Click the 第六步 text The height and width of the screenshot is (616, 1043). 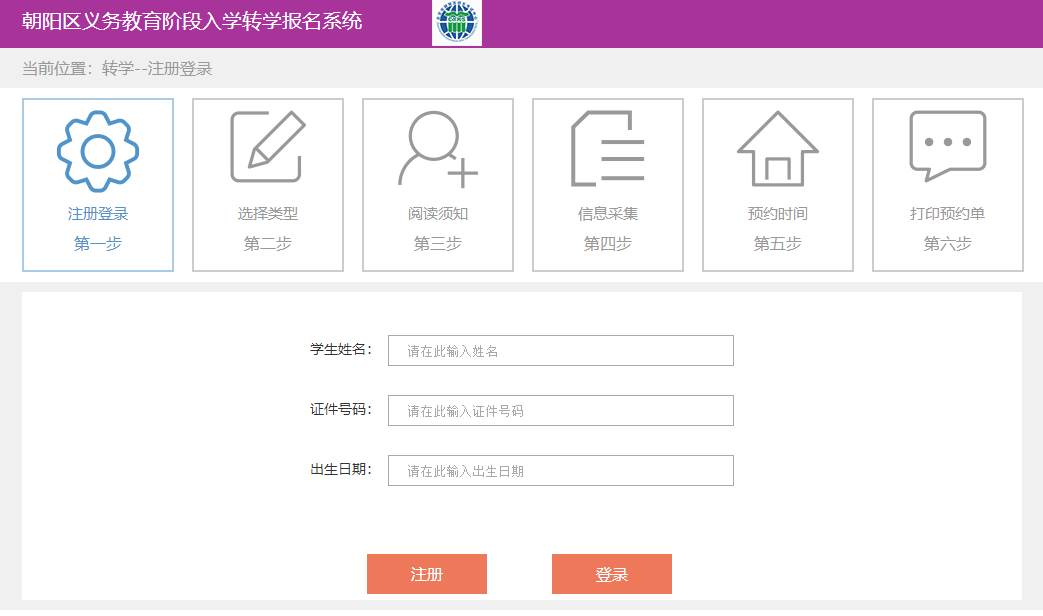pos(948,243)
